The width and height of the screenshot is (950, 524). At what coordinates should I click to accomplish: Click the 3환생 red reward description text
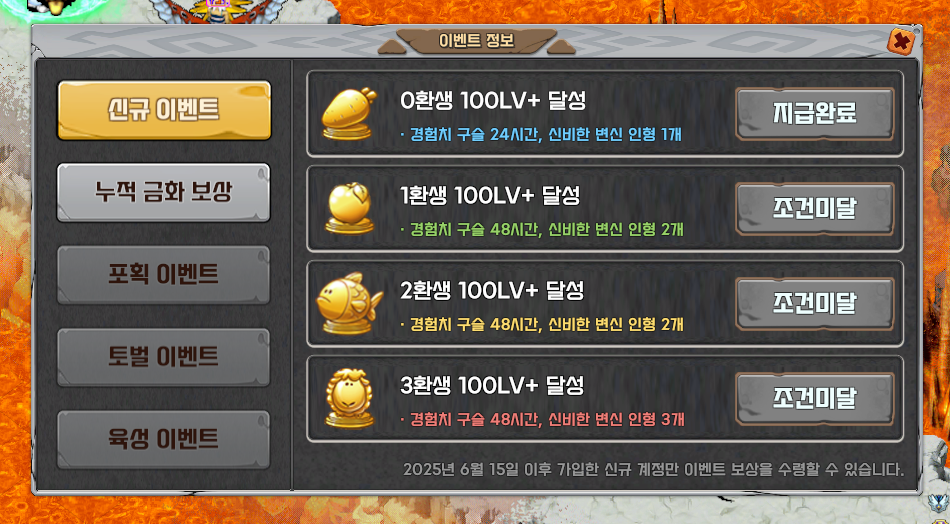542,419
